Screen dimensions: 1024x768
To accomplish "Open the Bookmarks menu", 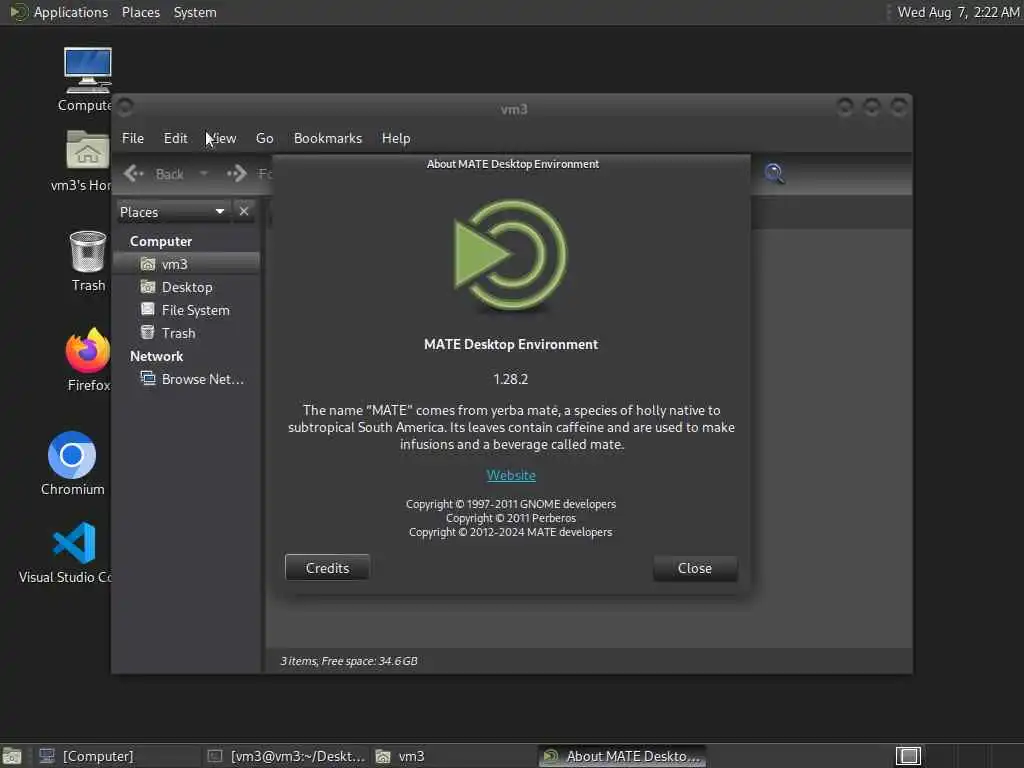I will (328, 138).
